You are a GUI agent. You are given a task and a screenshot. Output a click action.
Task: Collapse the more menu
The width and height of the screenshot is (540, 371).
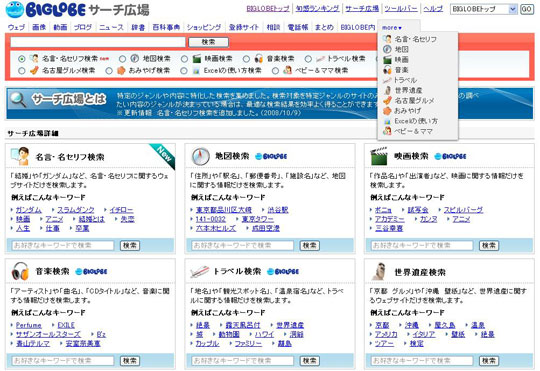click(392, 28)
